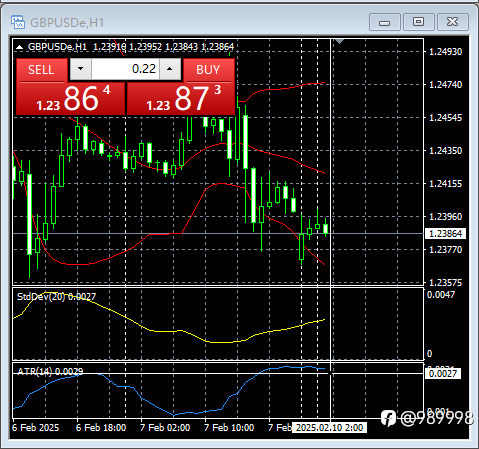This screenshot has height=449, width=479.
Task: Click the 1.24545 price scale value
Action: 445,118
